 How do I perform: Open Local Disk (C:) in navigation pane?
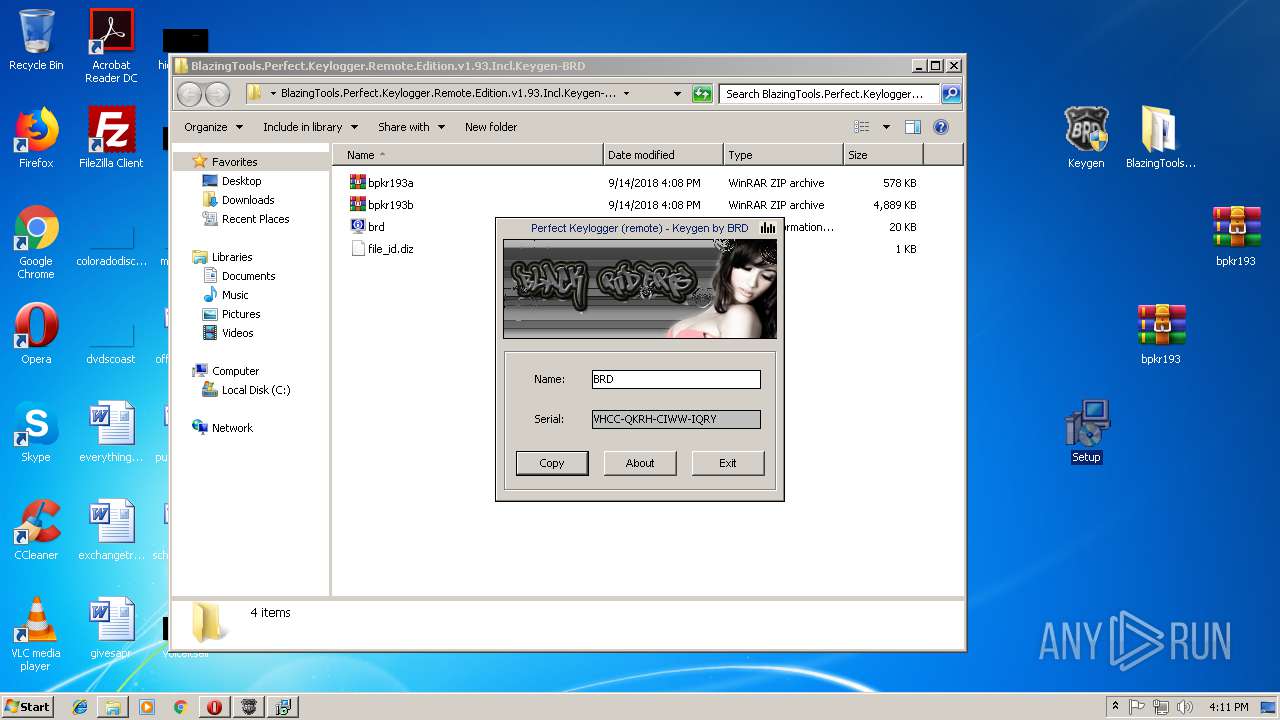255,390
